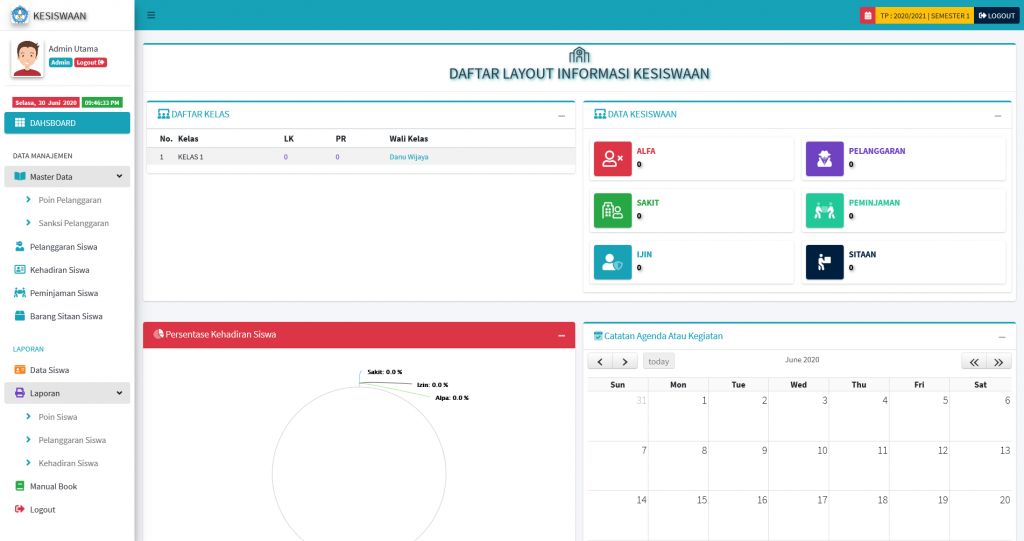1024x541 pixels.
Task: Select KELAS 1 row text
Action: point(191,157)
